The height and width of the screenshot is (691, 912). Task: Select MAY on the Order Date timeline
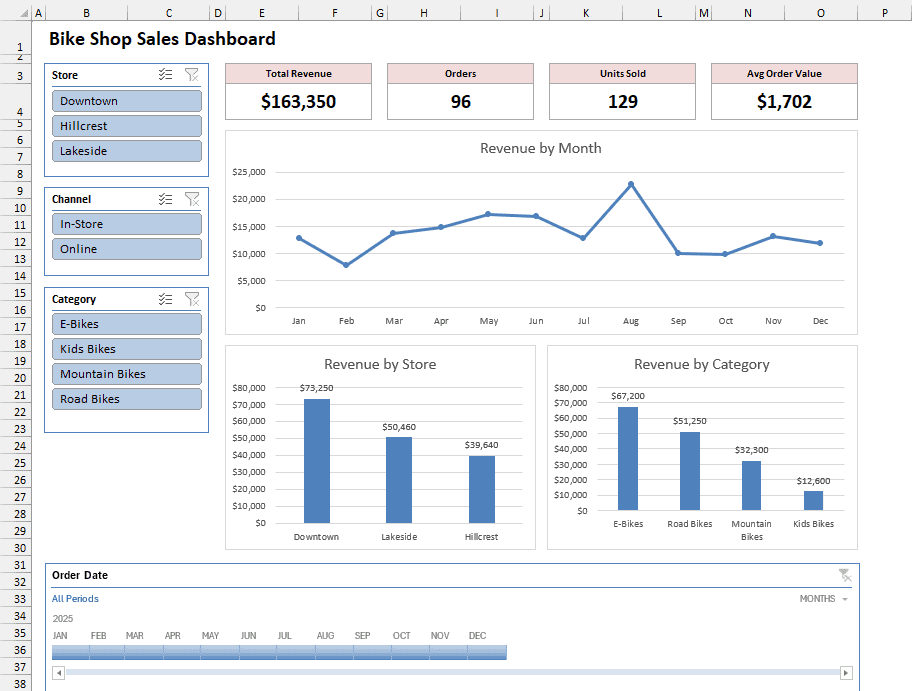pos(220,653)
